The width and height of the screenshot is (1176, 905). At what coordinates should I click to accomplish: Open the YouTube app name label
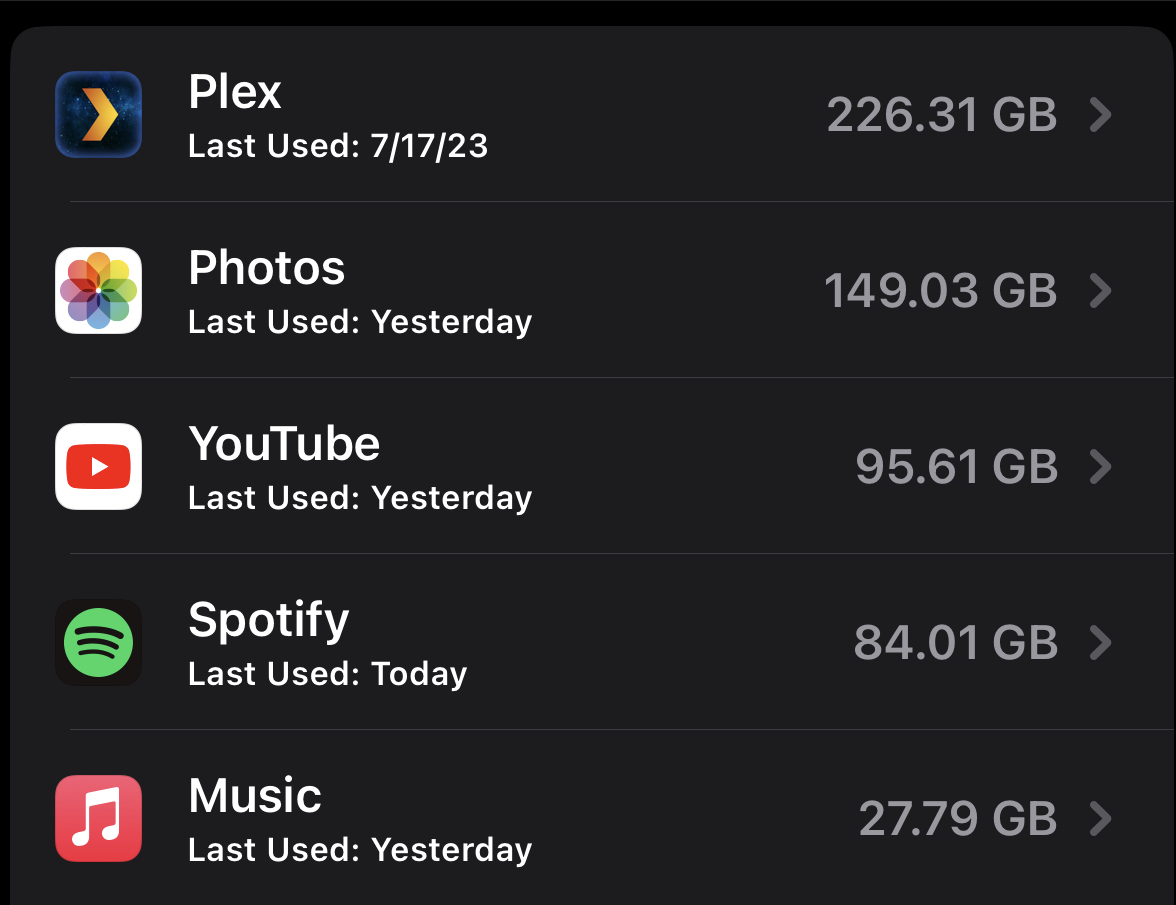pyautogui.click(x=284, y=443)
